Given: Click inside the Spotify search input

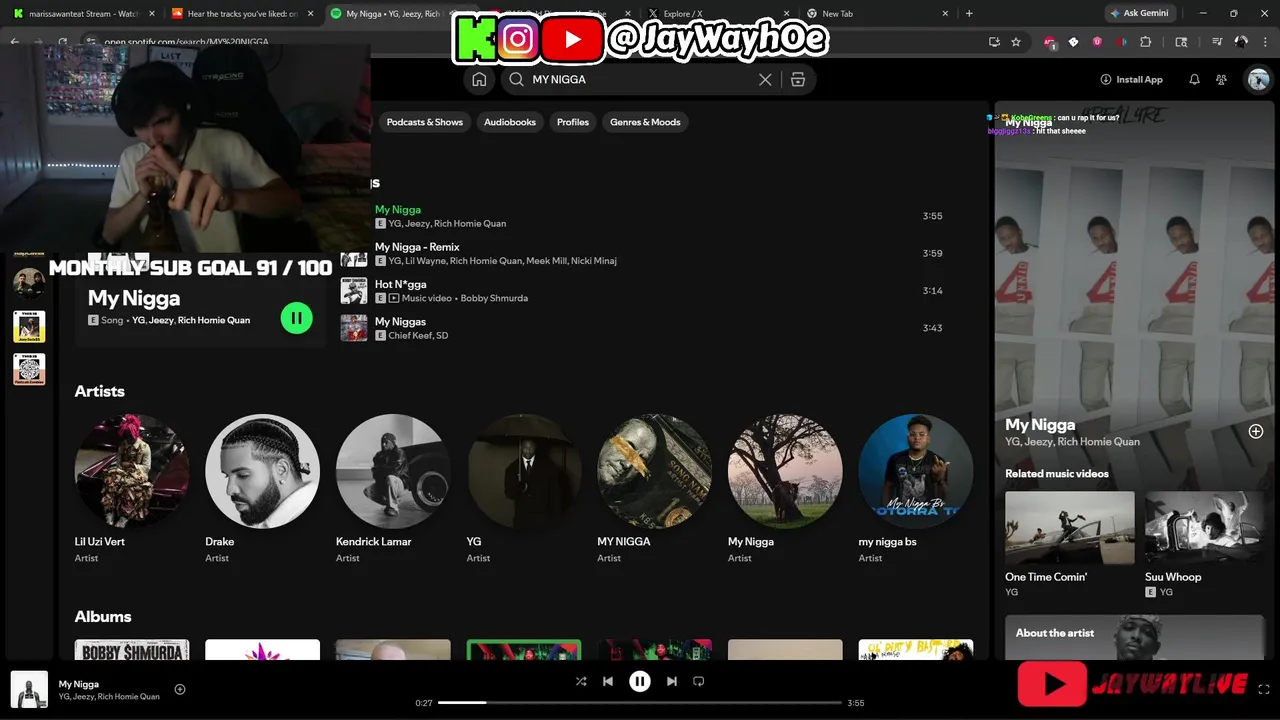Looking at the screenshot, I should click(640, 79).
